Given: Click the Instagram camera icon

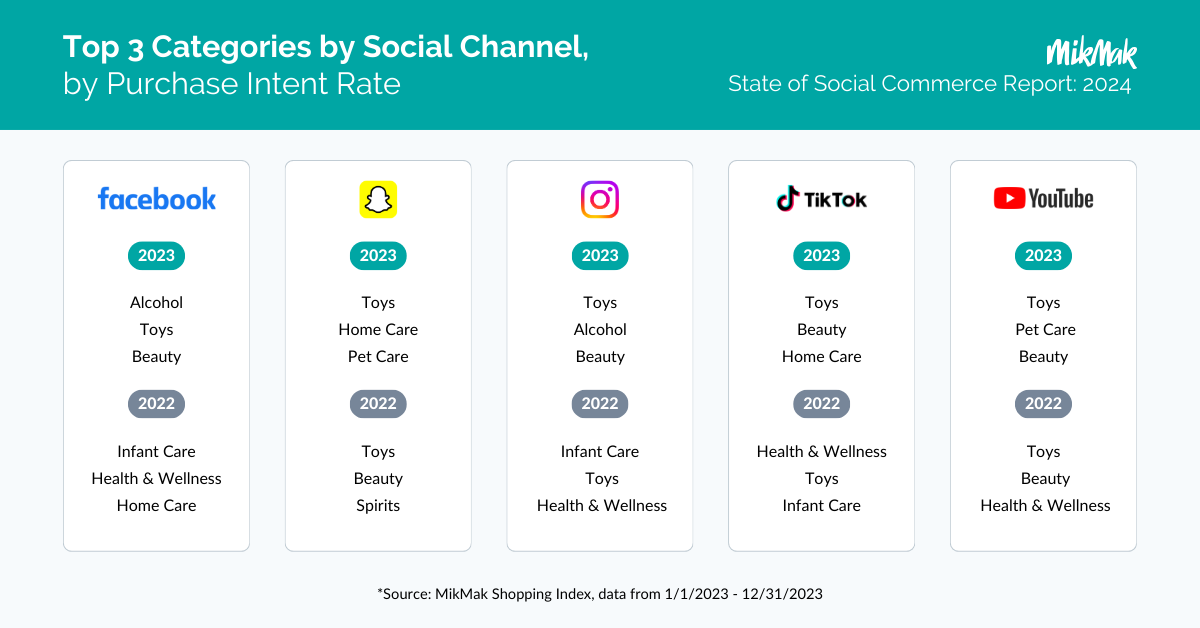Looking at the screenshot, I should [600, 199].
